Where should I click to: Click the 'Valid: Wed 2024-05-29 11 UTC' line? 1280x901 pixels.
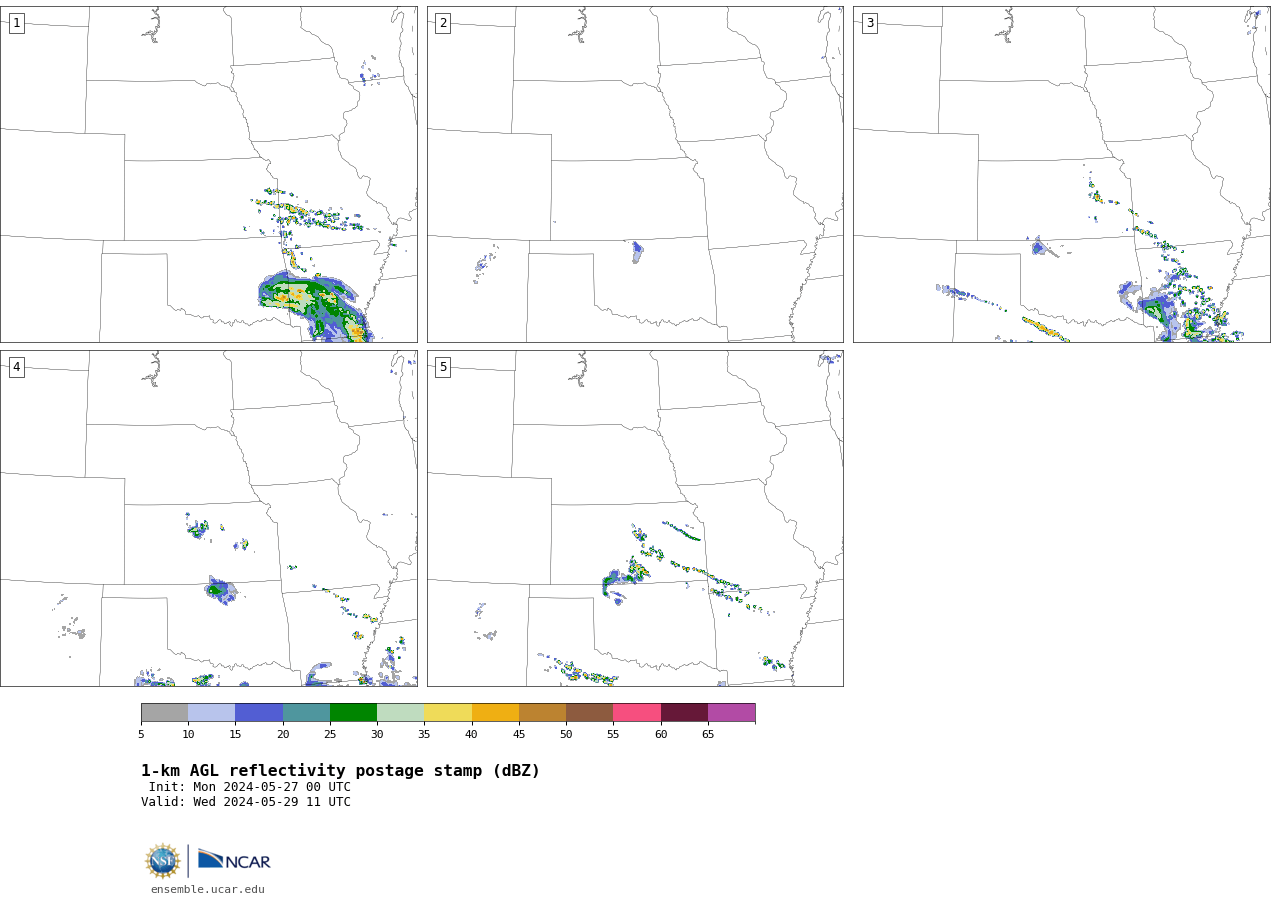pyautogui.click(x=246, y=802)
